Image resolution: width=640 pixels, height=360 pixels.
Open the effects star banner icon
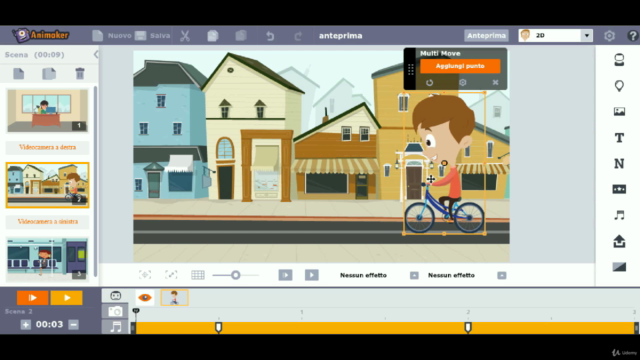pyautogui.click(x=619, y=189)
